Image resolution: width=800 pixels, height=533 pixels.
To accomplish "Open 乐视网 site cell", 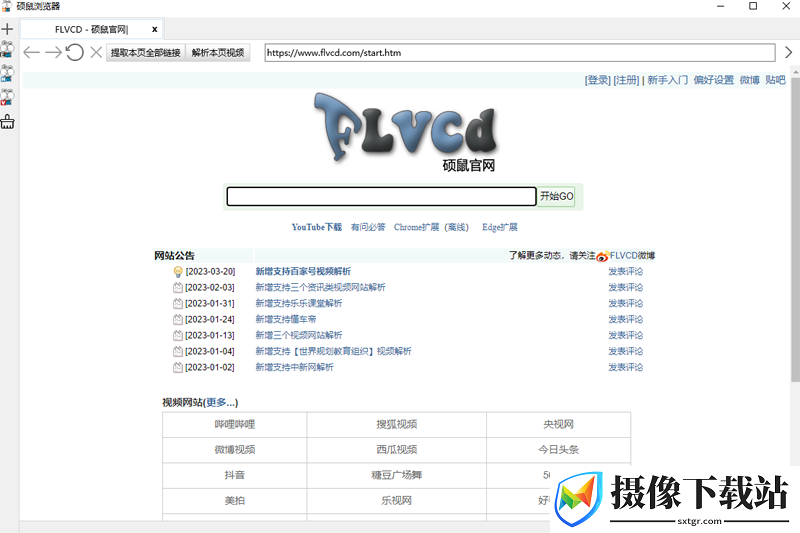I will pos(396,501).
